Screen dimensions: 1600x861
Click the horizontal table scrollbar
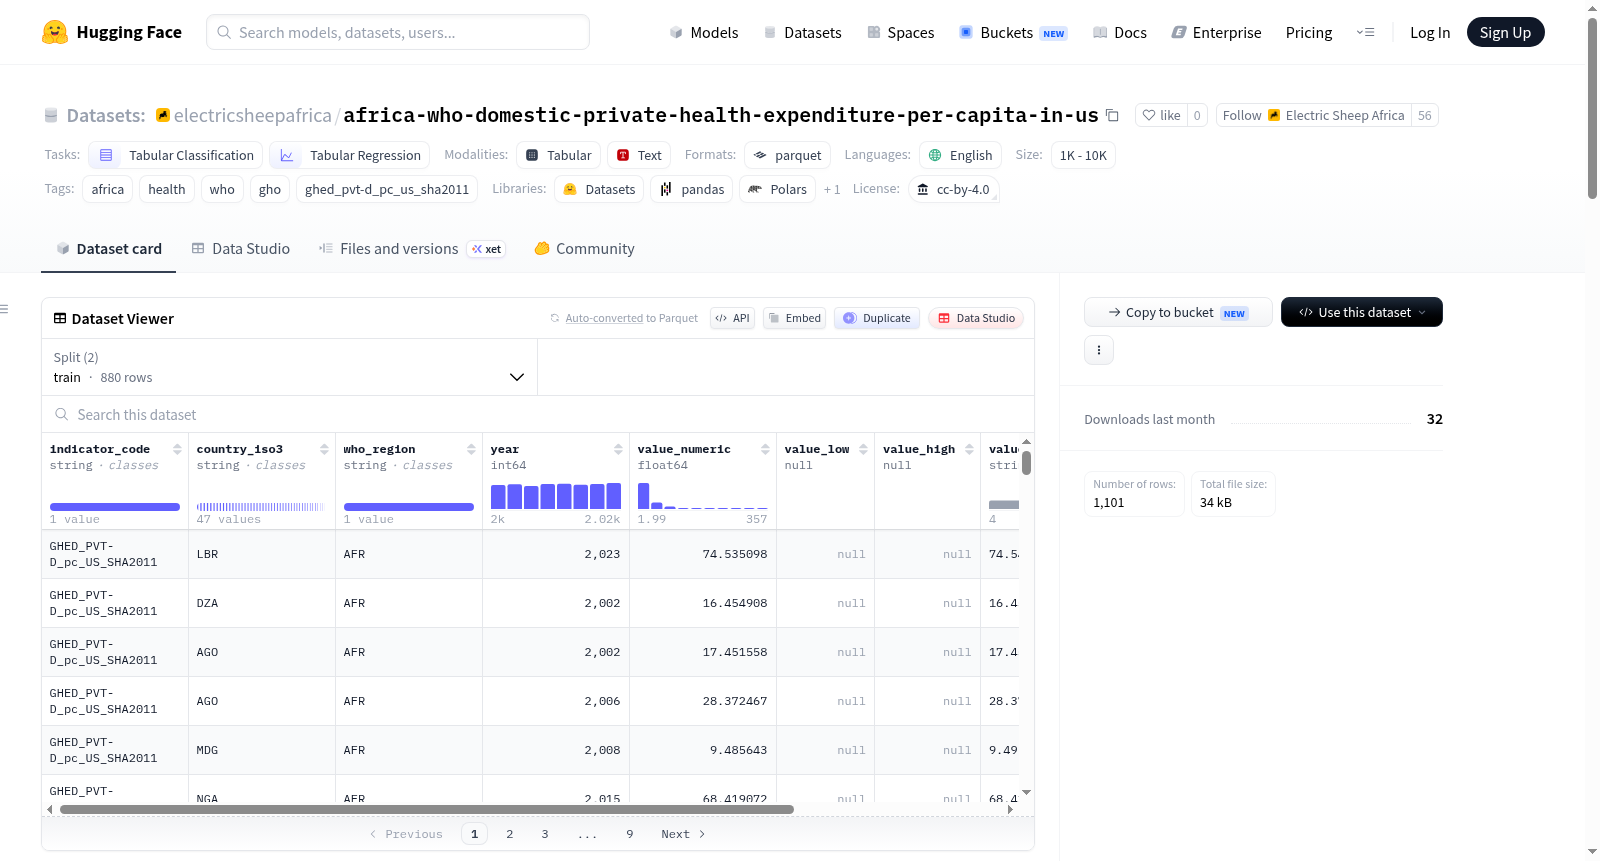[x=427, y=809]
